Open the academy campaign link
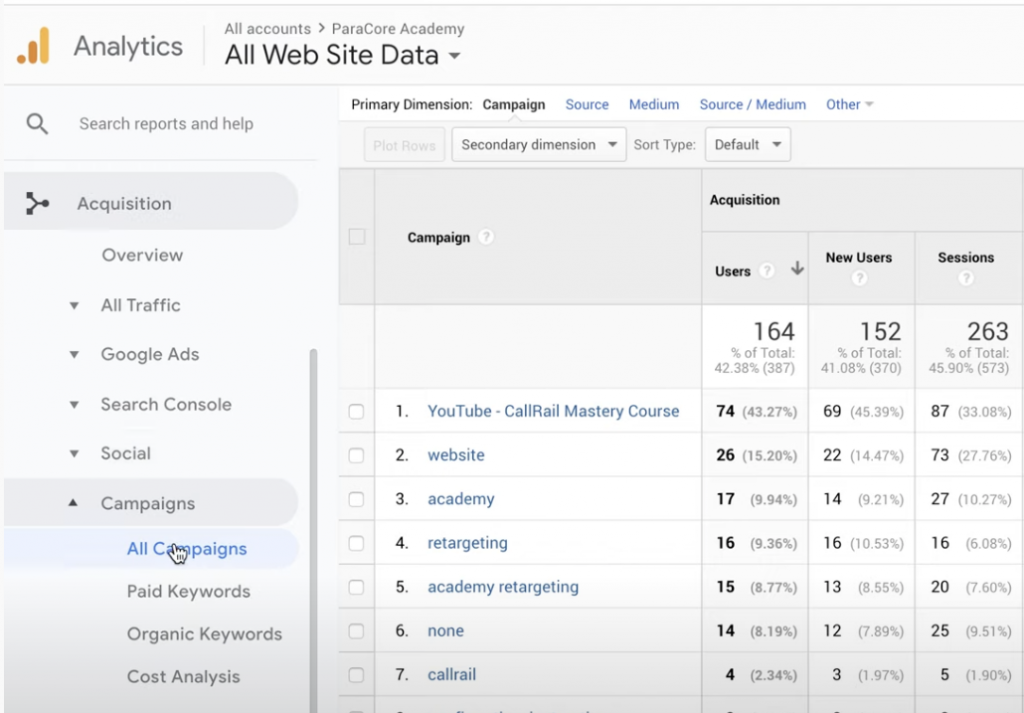Viewport: 1024px width, 713px height. pyautogui.click(x=461, y=499)
